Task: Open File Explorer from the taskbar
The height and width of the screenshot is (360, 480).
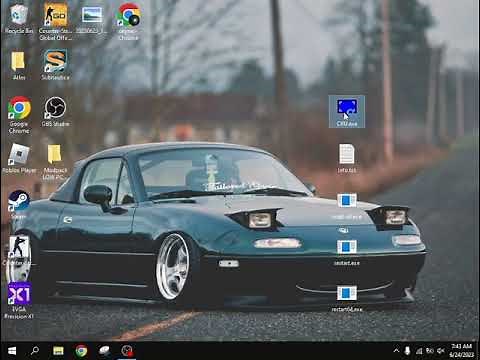Action: coord(58,351)
